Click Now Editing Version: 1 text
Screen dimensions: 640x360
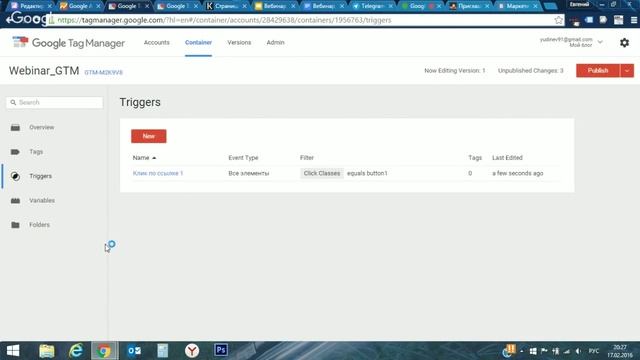coord(455,71)
